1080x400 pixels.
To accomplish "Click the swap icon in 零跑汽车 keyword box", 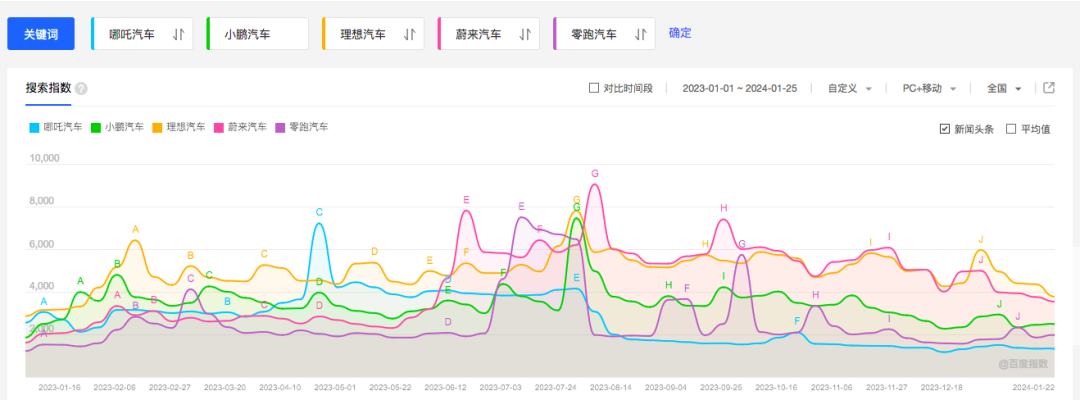I will tap(641, 34).
